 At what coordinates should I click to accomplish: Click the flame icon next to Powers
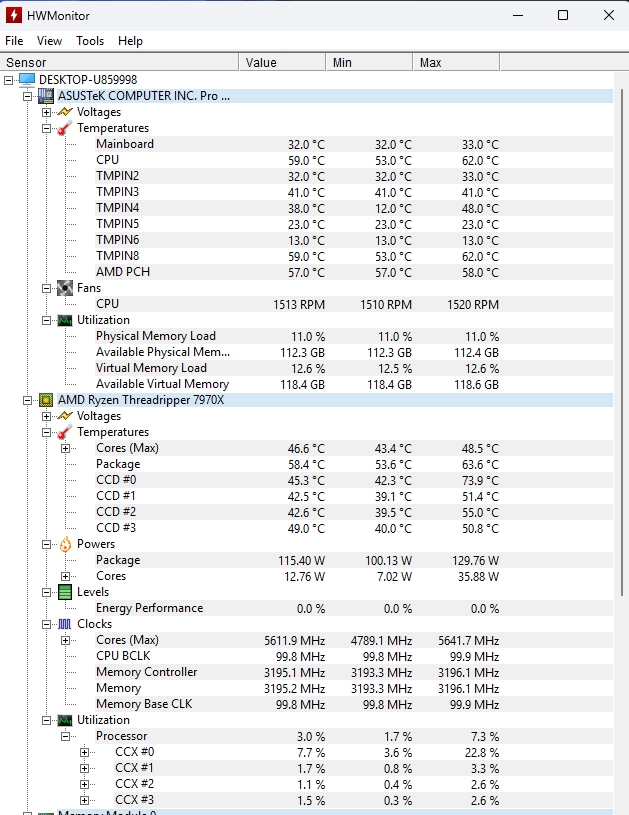[x=64, y=544]
